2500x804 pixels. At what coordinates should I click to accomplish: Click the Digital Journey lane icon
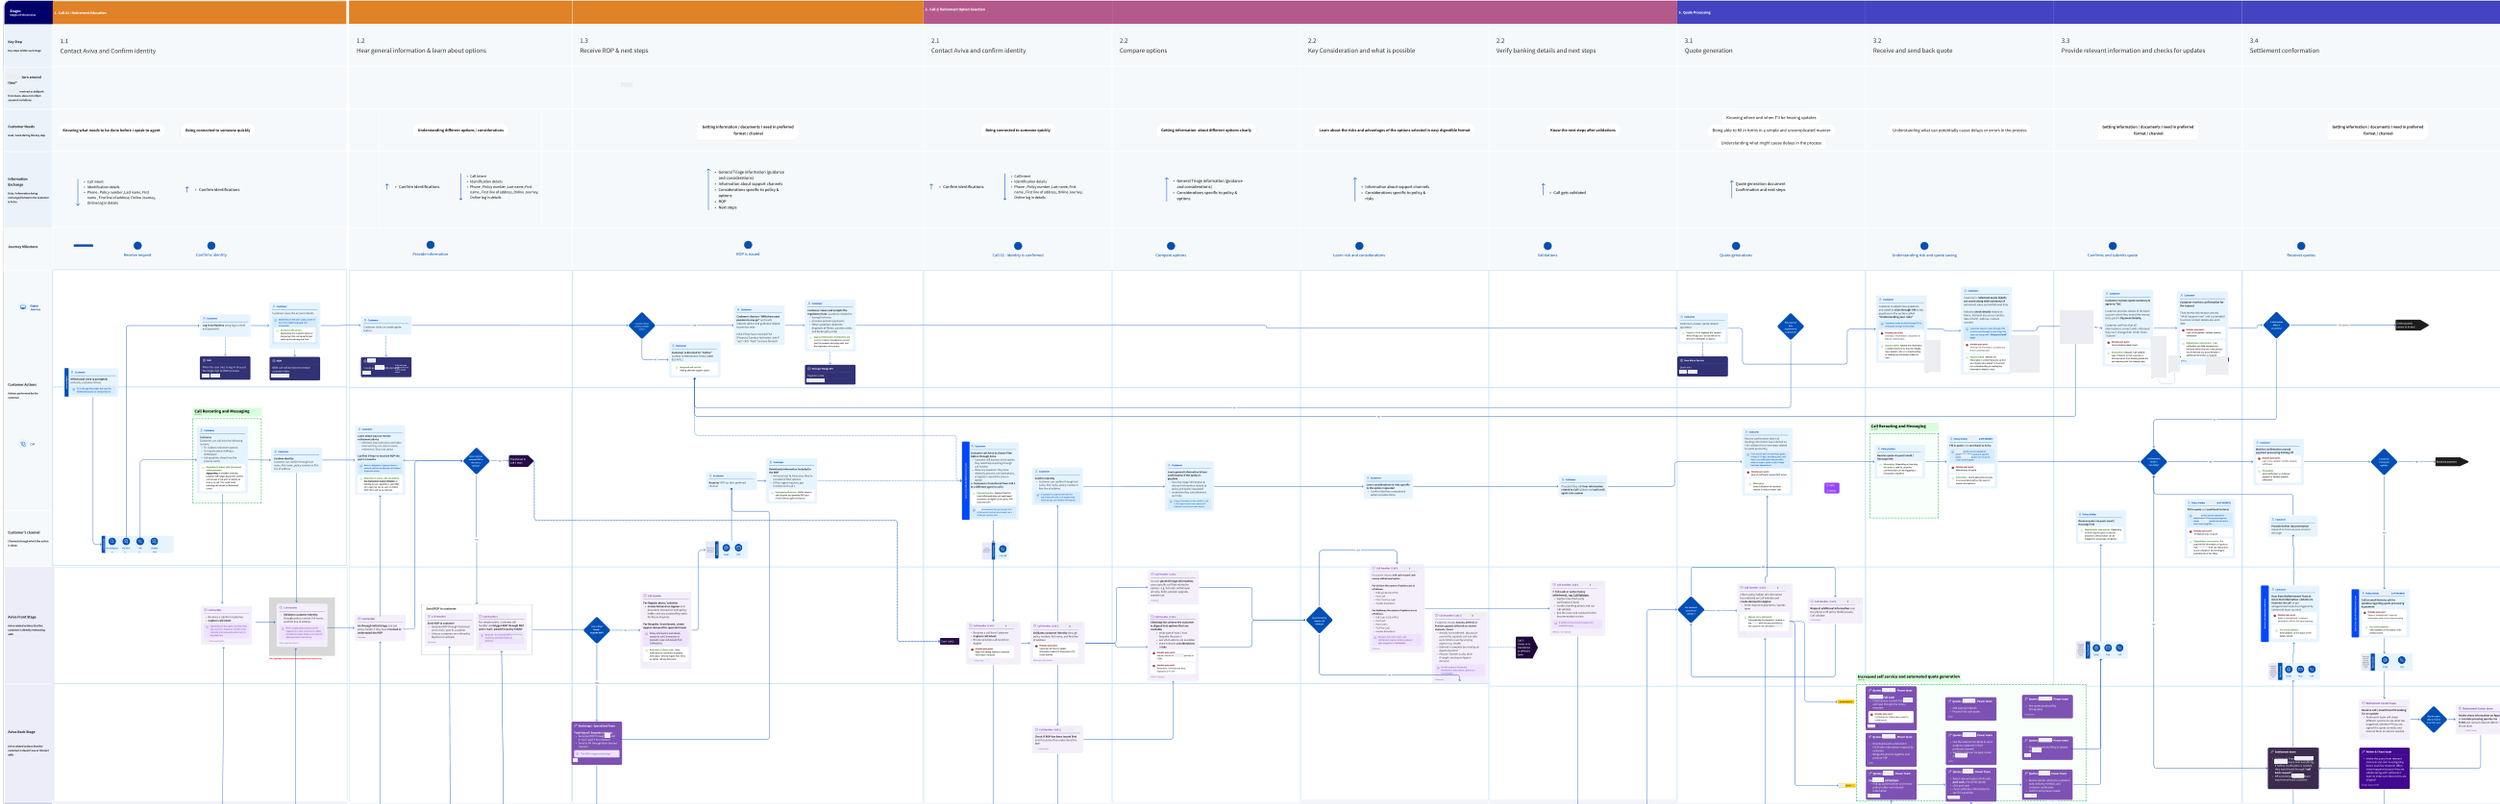click(x=23, y=307)
